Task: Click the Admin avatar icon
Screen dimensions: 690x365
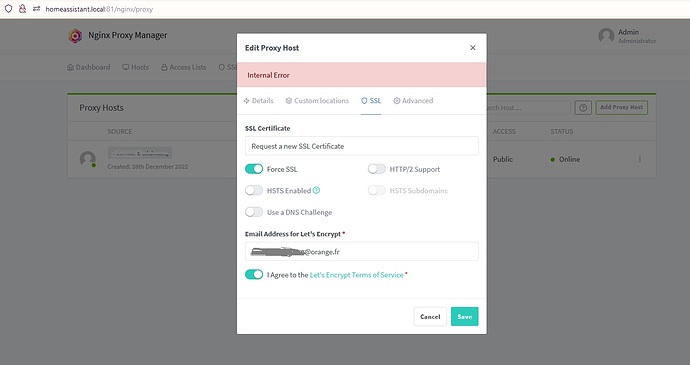Action: click(606, 36)
